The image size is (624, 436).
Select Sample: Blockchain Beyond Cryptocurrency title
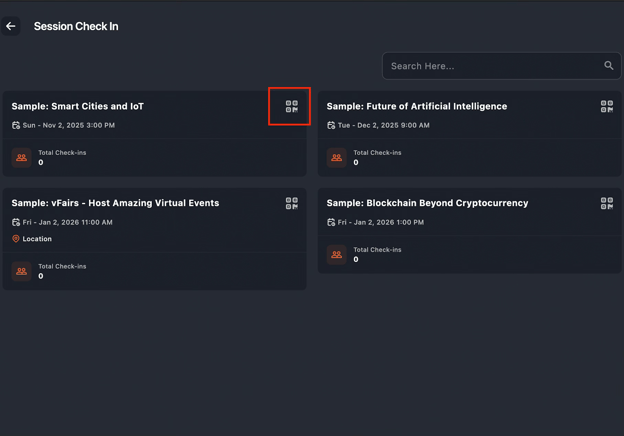[427, 203]
